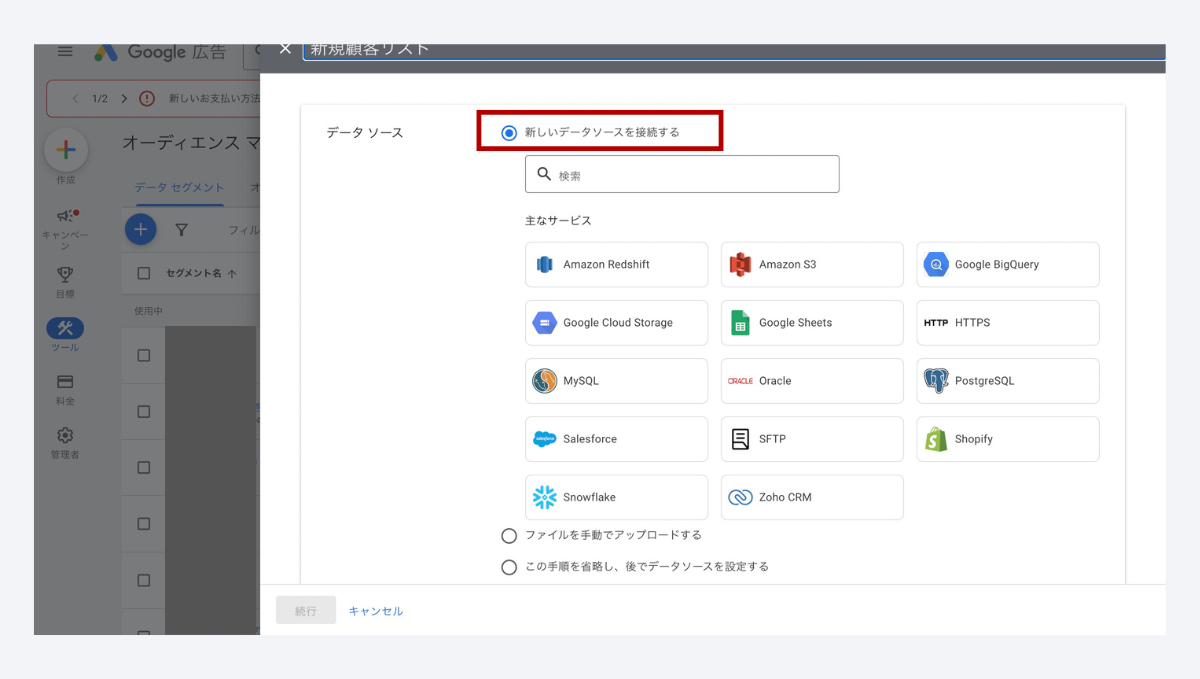The width and height of the screenshot is (1200, 679).
Task: Open the hamburger main menu
Action: point(65,52)
